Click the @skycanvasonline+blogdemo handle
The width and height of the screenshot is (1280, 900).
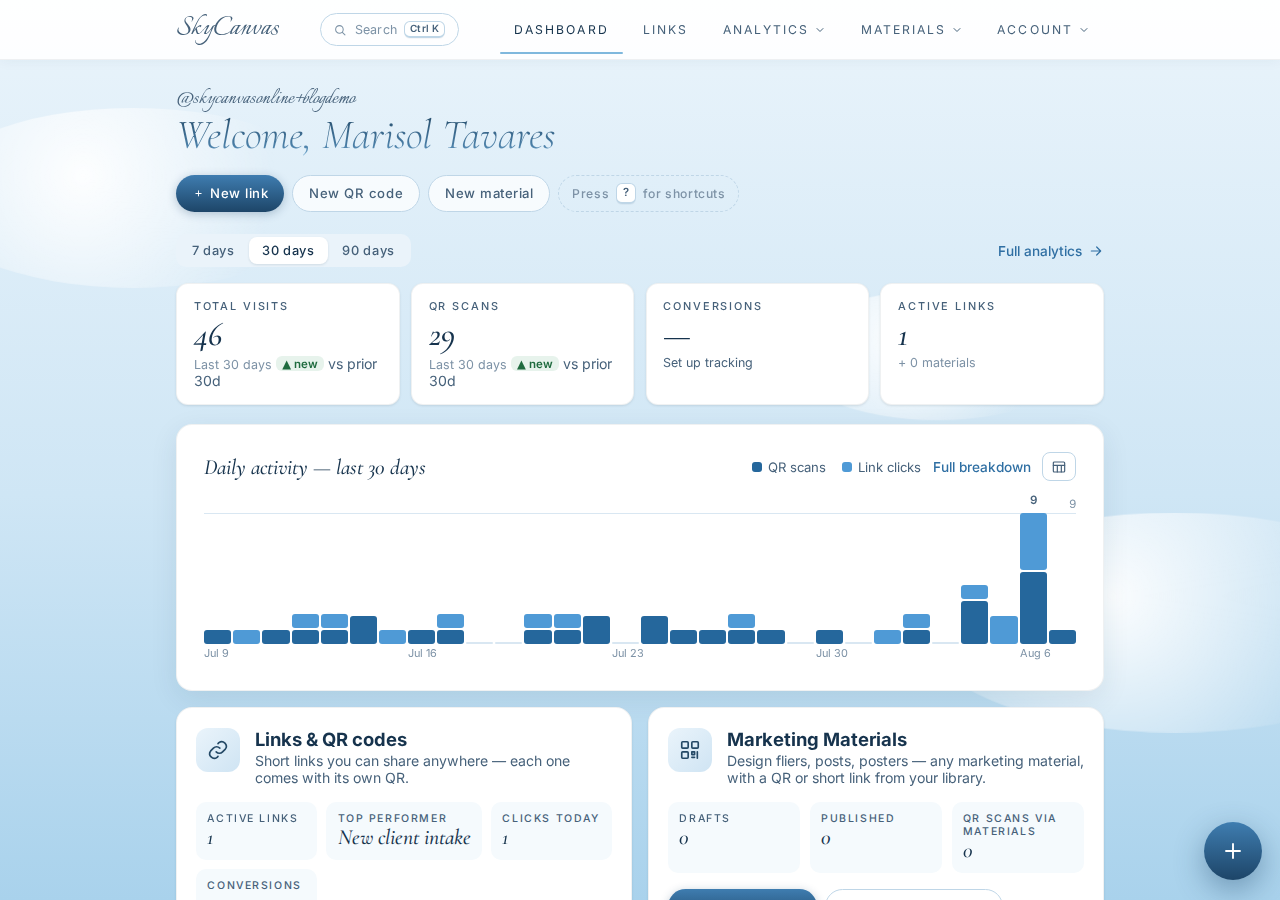(266, 97)
